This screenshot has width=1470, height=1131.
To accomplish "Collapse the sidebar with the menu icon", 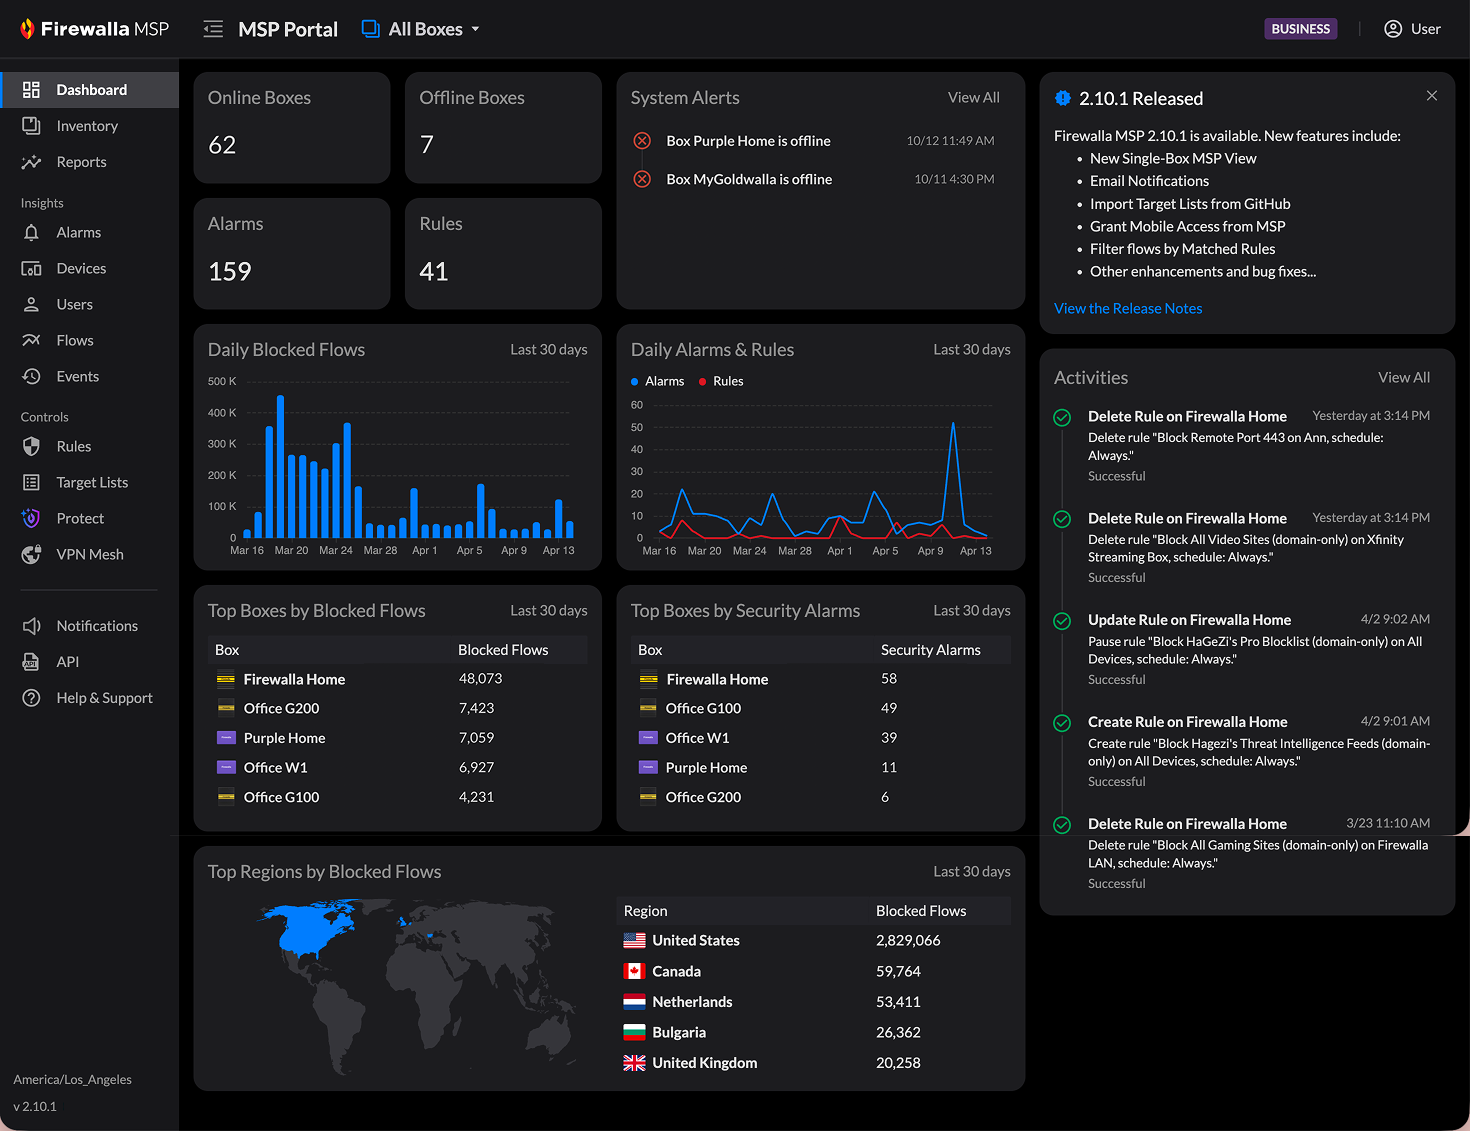I will [x=212, y=29].
